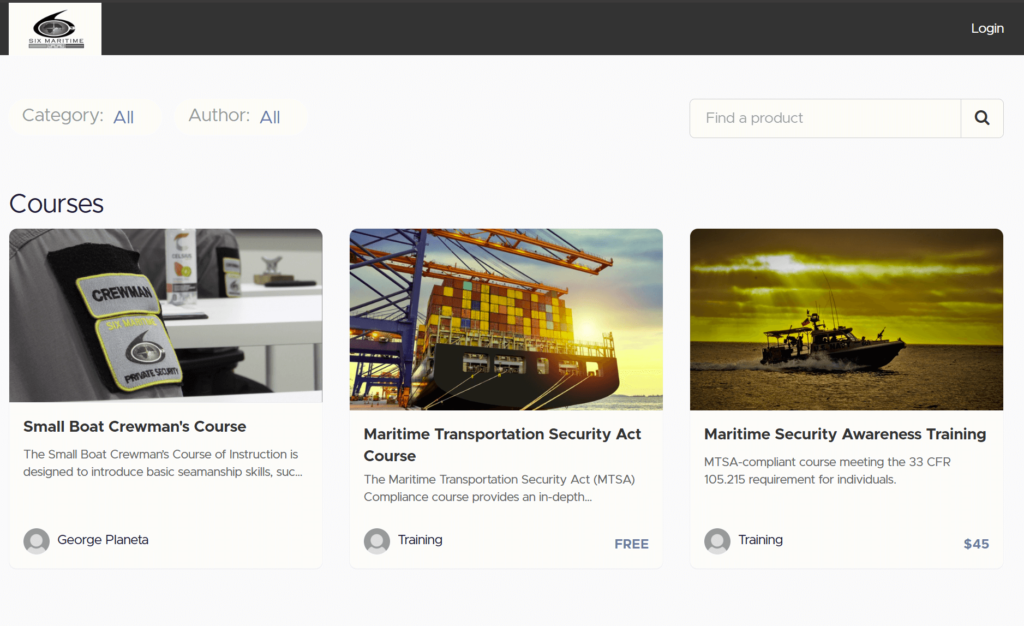This screenshot has width=1024, height=626.
Task: Open Maritime Security Awareness Training title
Action: pos(845,434)
